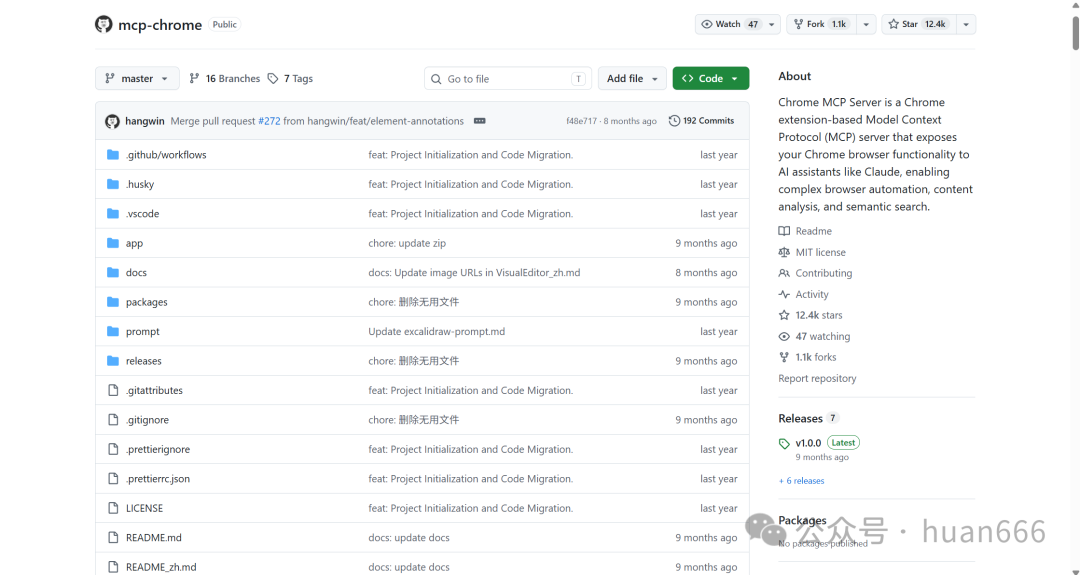Viewport: 1080px width, 575px height.
Task: Open pull request #272 link
Action: 269,121
